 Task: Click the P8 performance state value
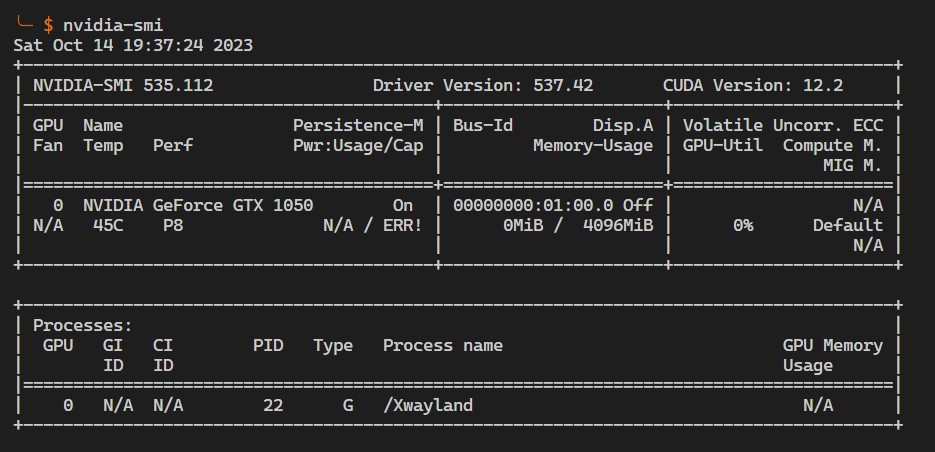173,225
